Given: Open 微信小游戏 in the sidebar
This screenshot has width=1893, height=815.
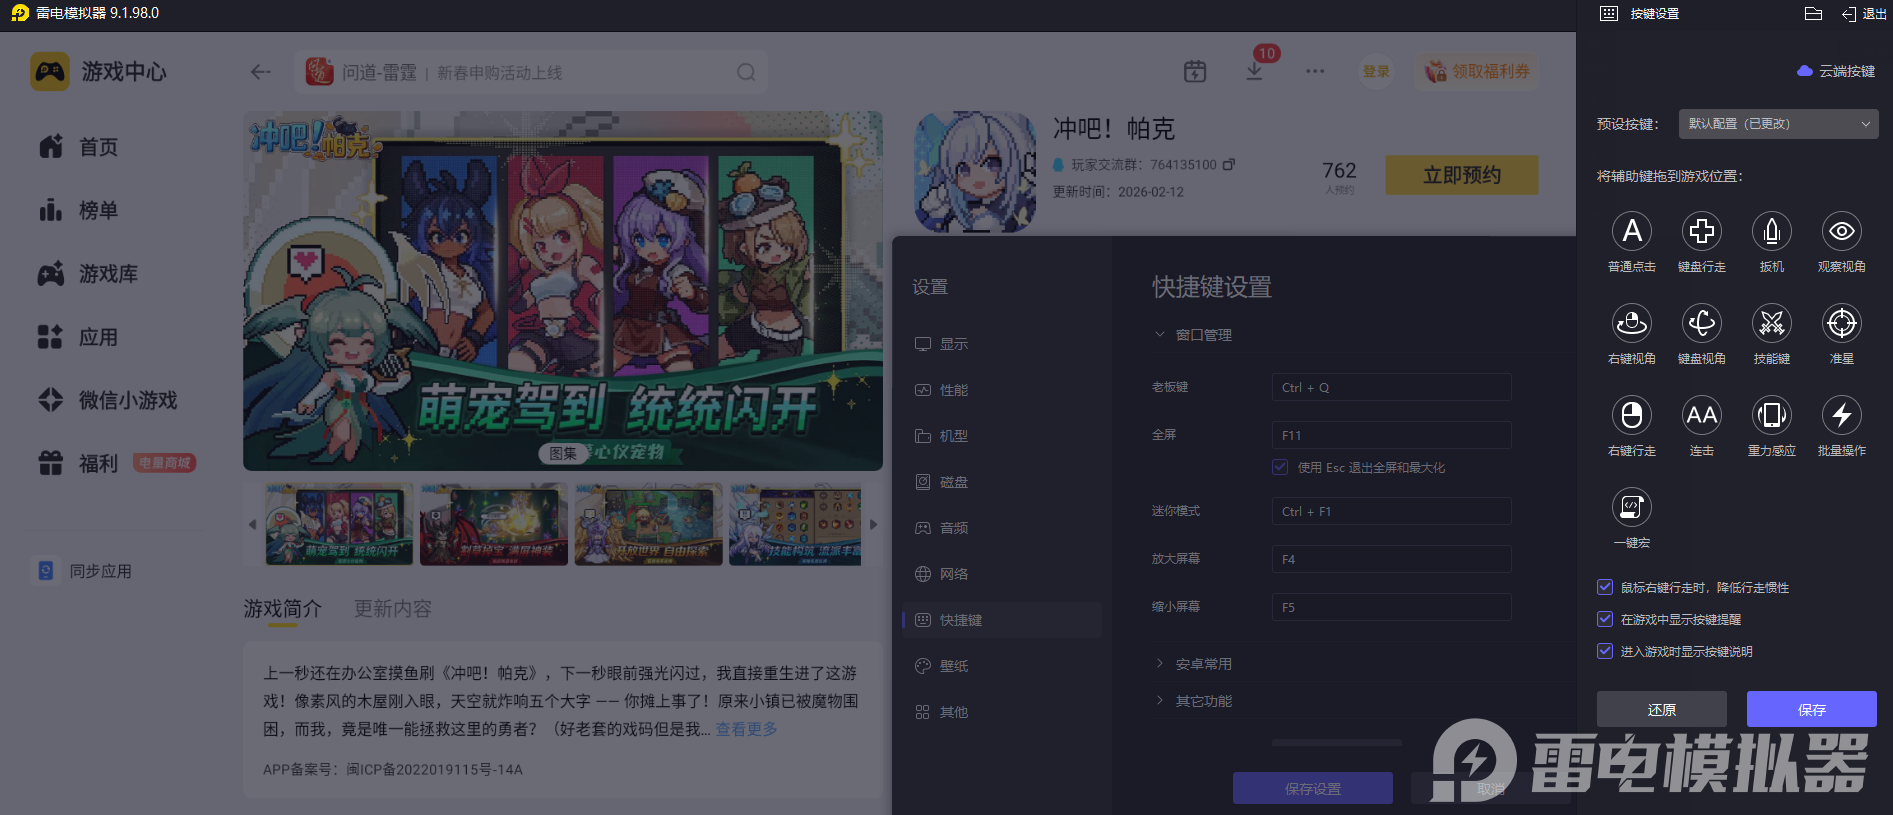Looking at the screenshot, I should [x=107, y=400].
